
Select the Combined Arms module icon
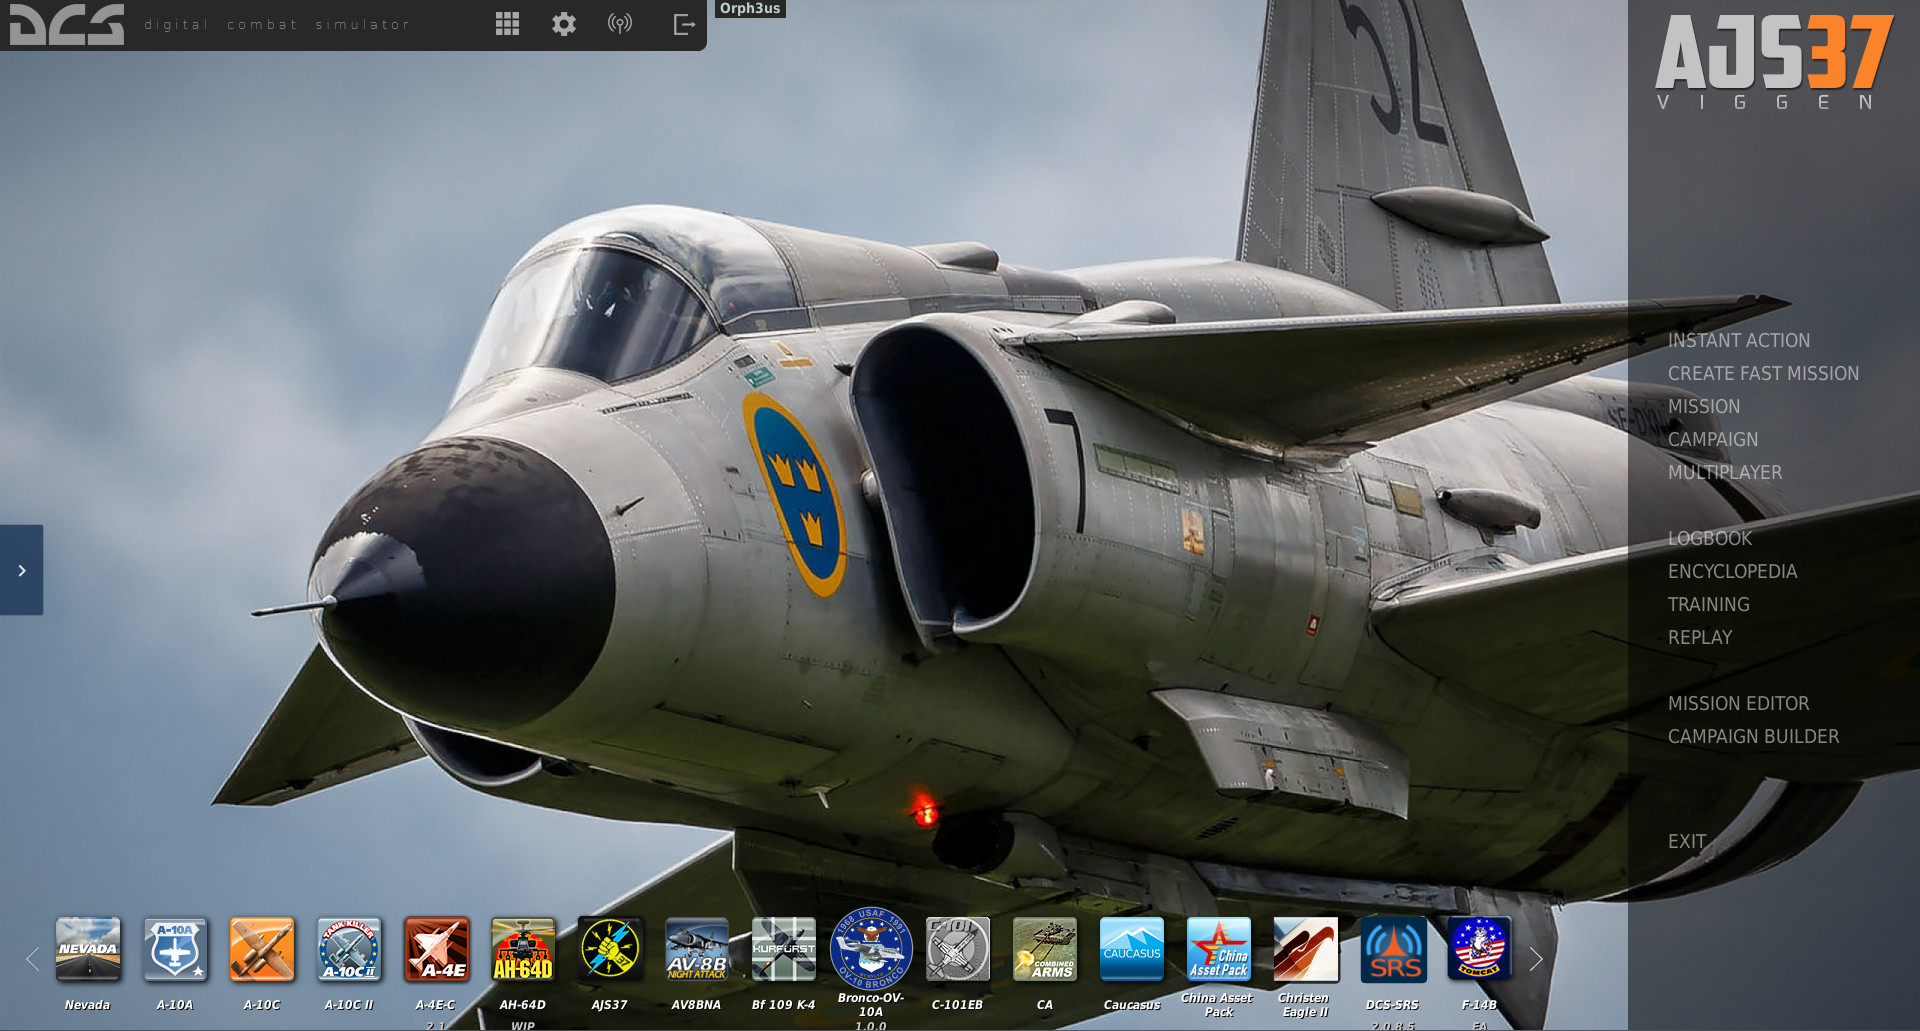pyautogui.click(x=1044, y=949)
